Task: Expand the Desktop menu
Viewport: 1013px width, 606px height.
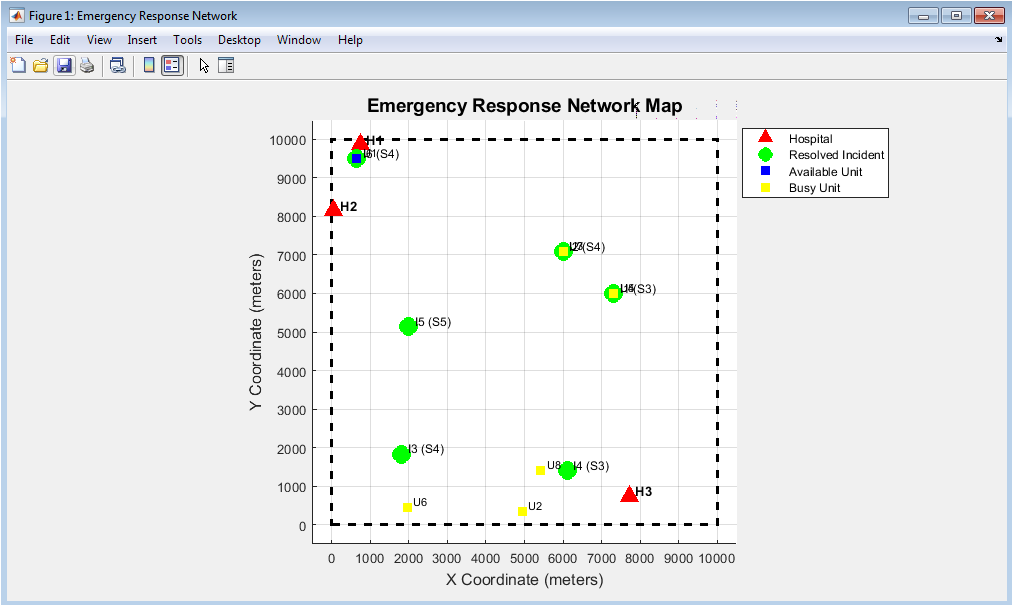Action: click(239, 40)
